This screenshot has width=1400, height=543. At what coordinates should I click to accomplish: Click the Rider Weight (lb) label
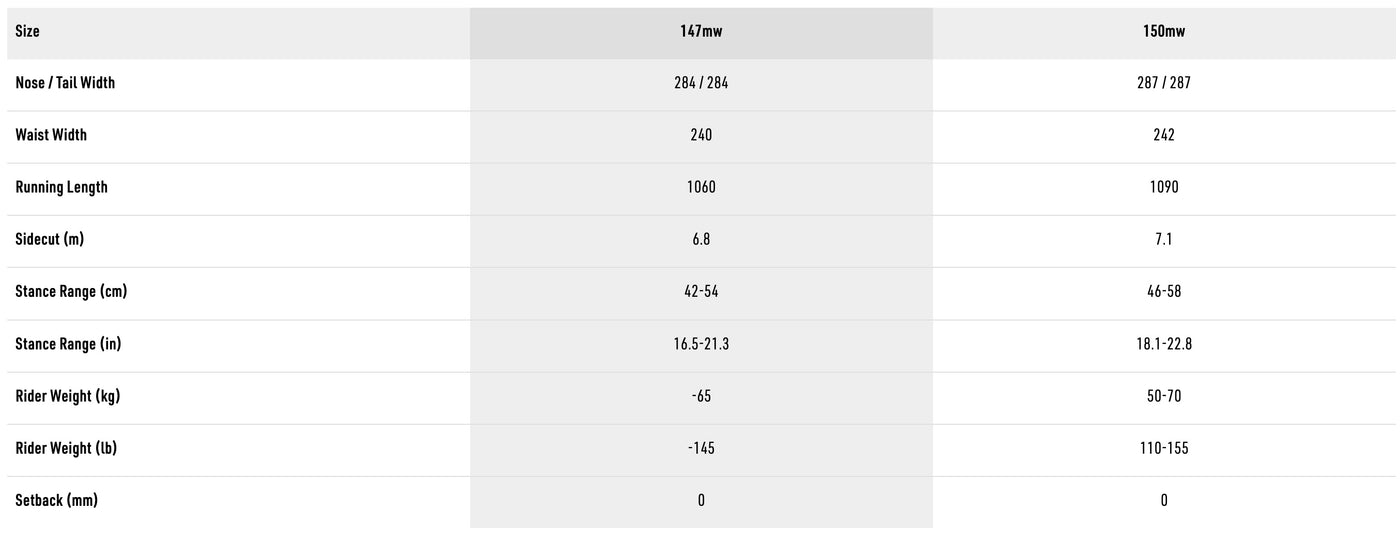click(66, 448)
